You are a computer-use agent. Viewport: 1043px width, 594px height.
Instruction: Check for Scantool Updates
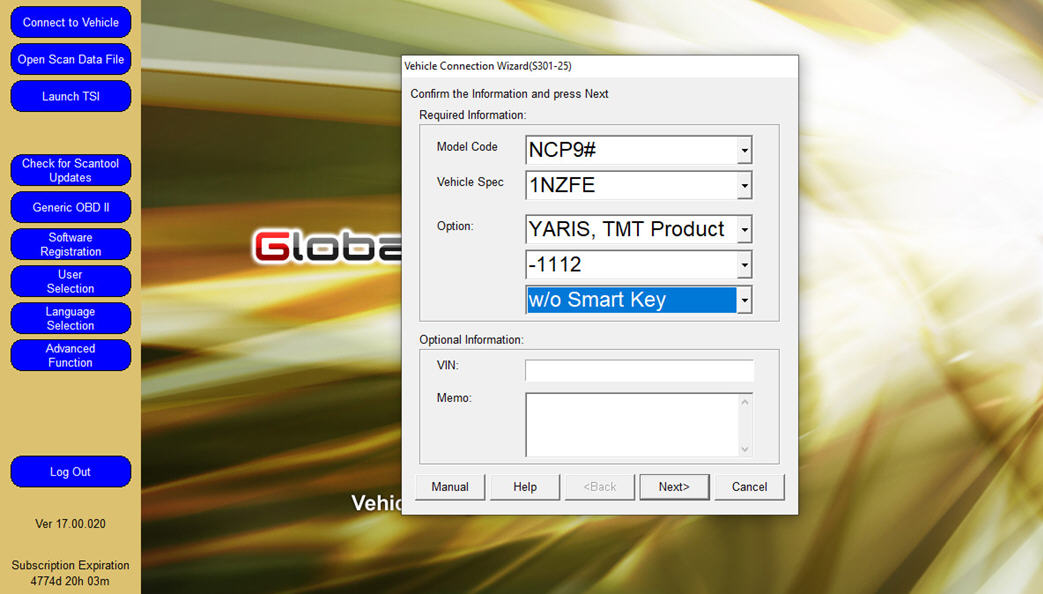point(71,170)
